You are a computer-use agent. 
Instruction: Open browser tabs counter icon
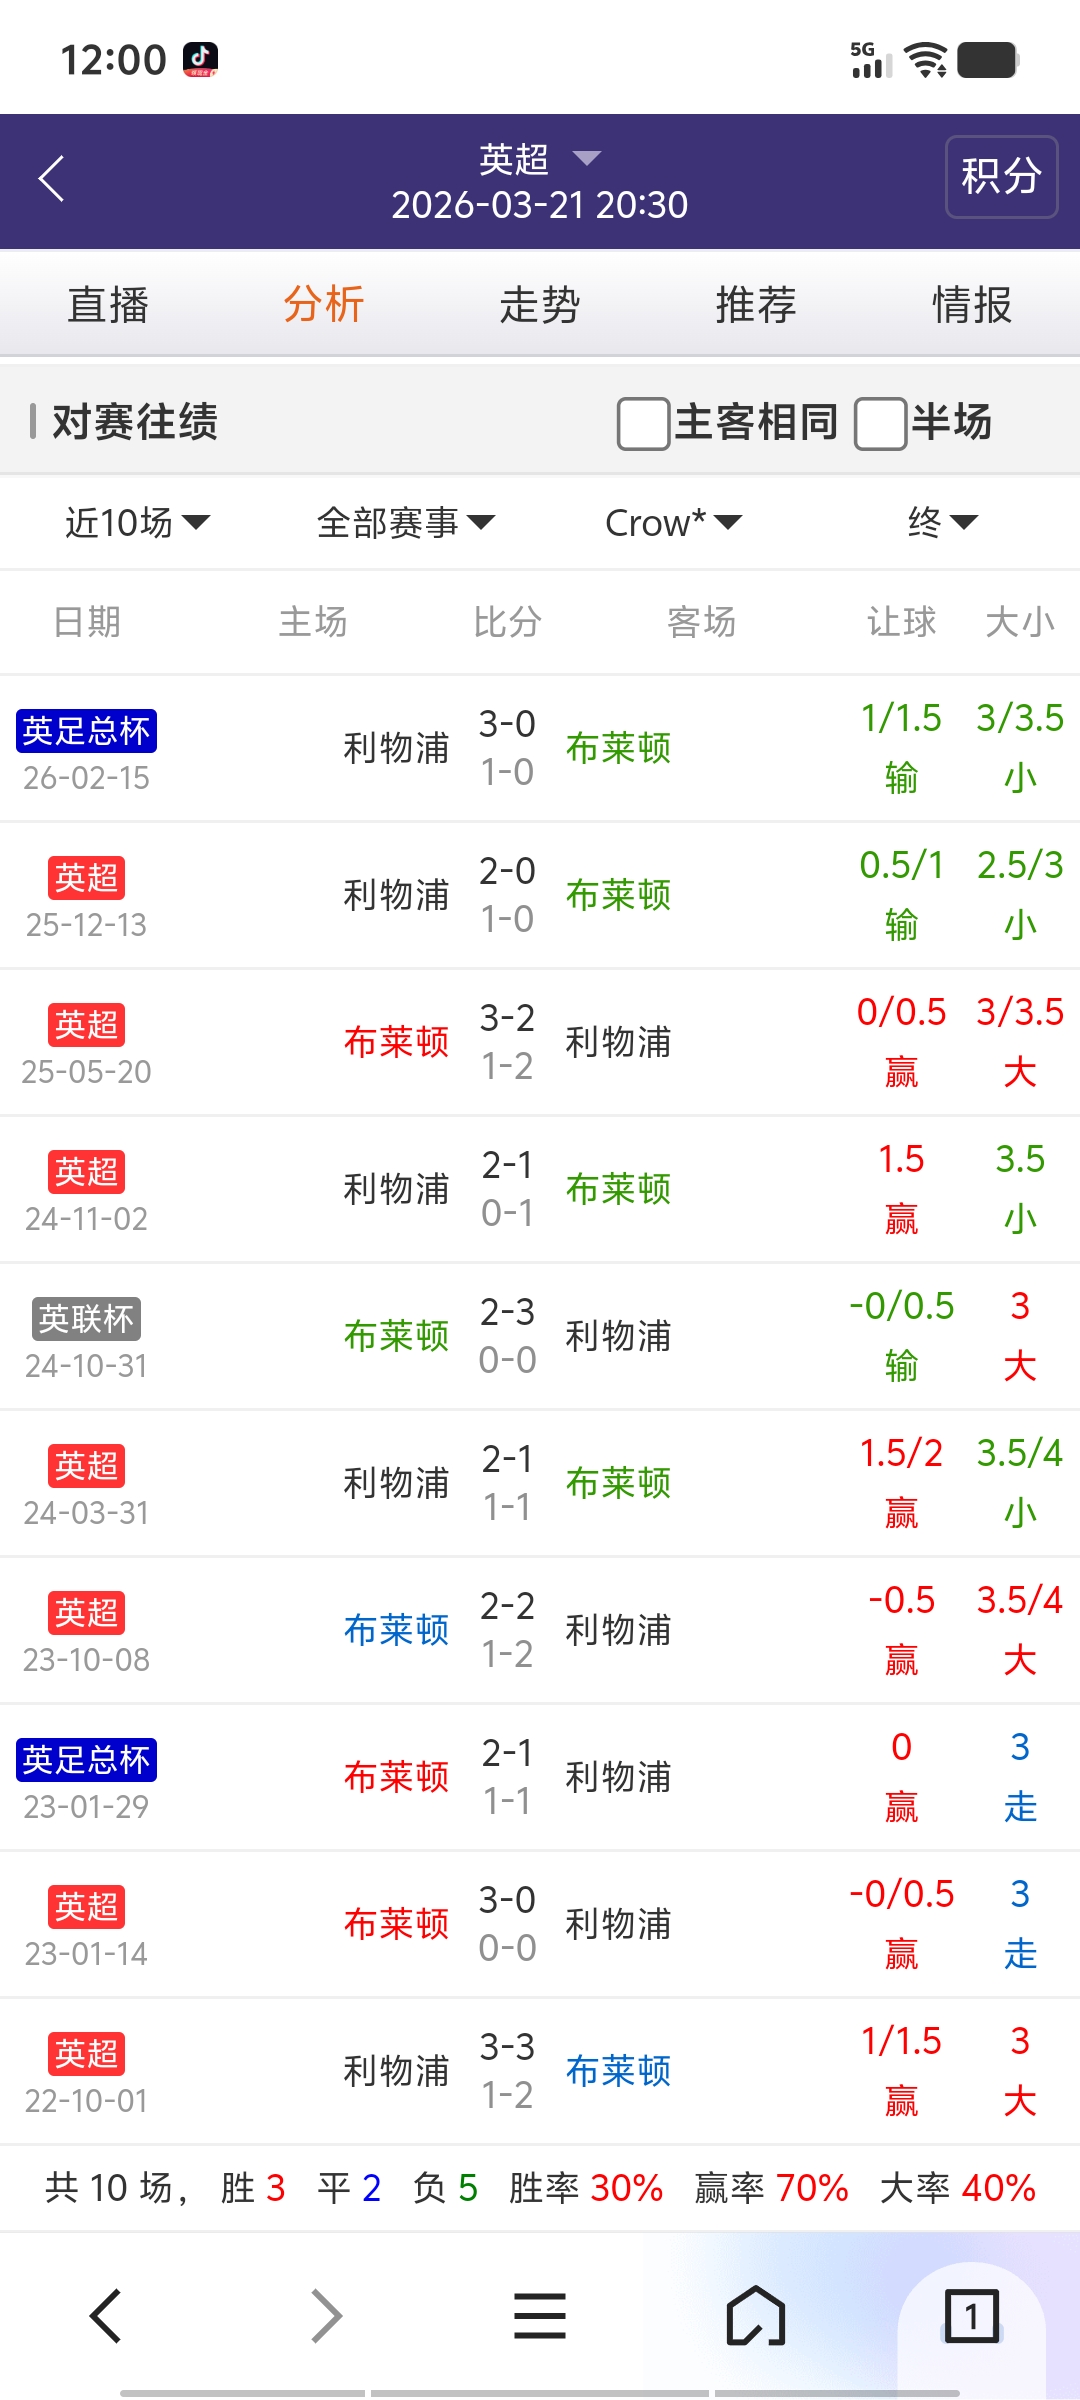click(971, 2316)
